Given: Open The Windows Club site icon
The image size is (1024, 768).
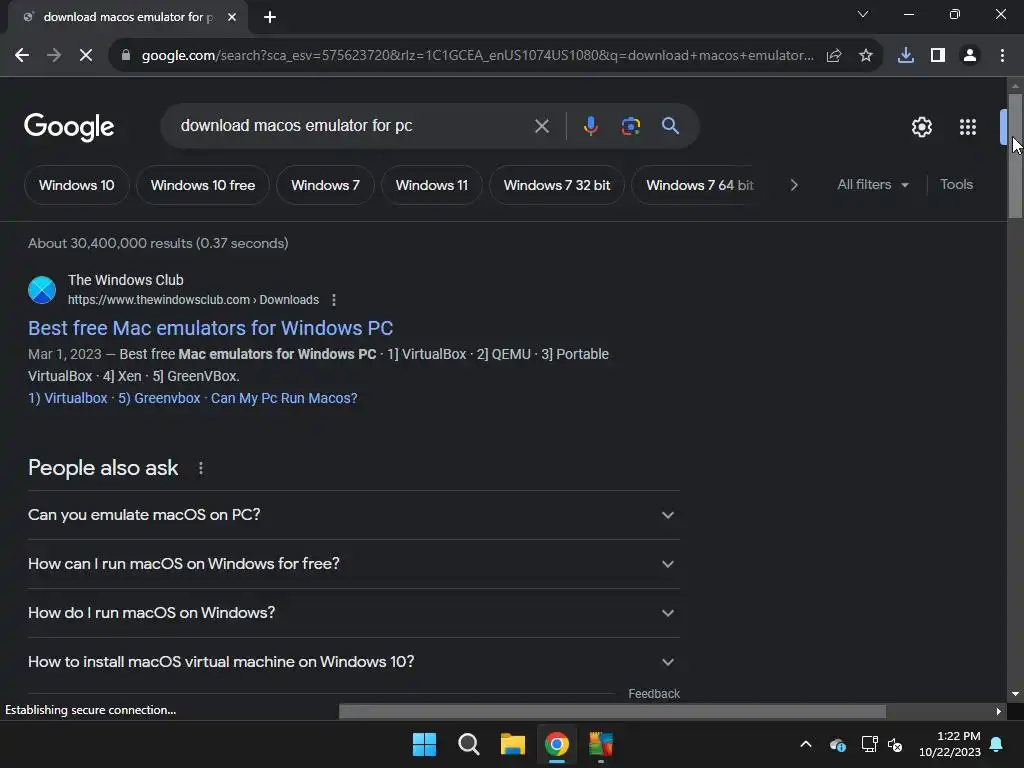Looking at the screenshot, I should pos(42,290).
